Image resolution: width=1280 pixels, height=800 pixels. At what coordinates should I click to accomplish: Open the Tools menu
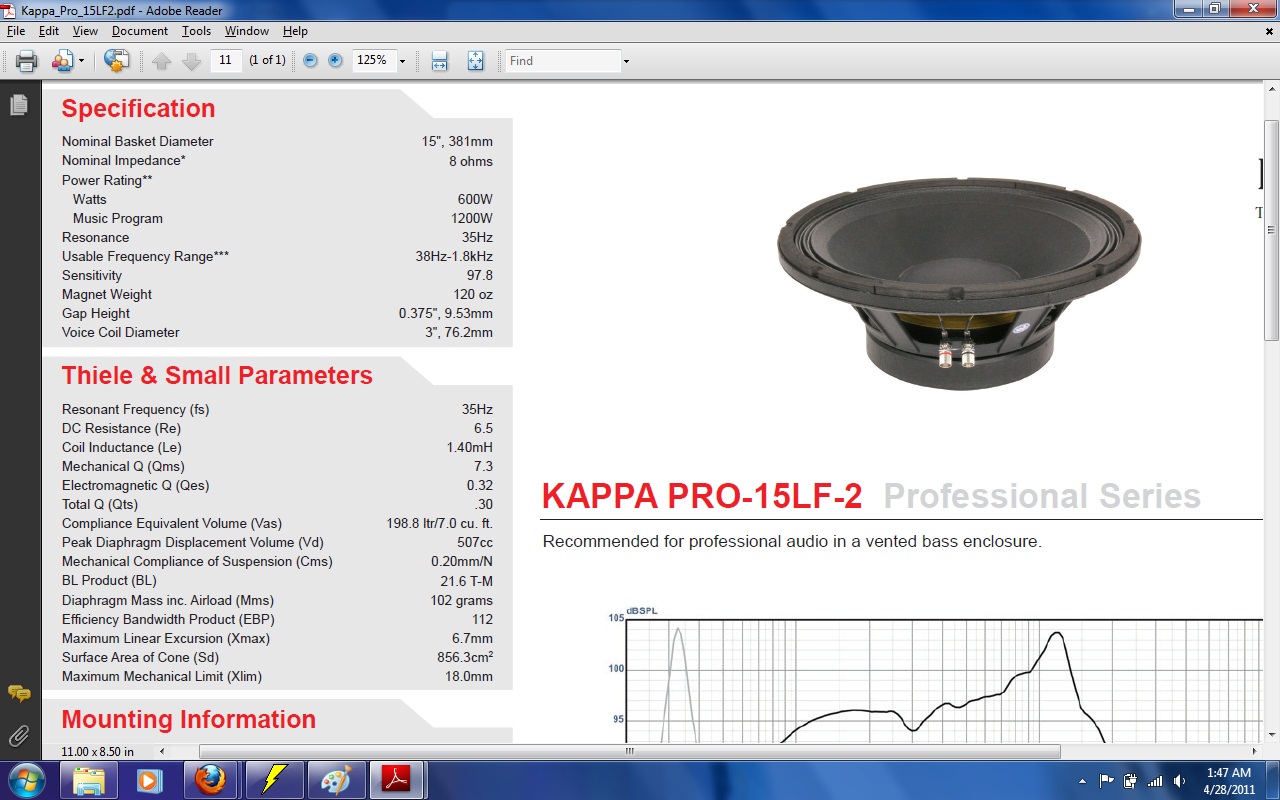tap(196, 31)
